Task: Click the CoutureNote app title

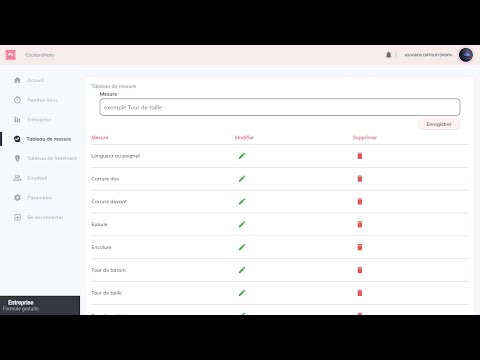Action: 40,55
